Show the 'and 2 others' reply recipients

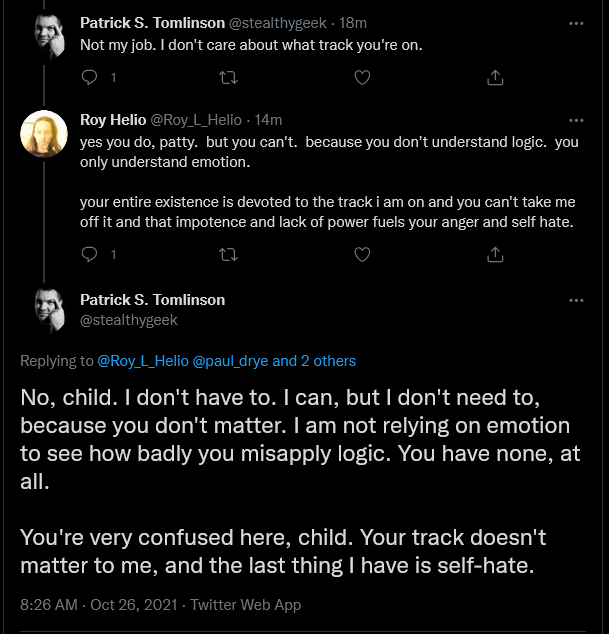(314, 361)
